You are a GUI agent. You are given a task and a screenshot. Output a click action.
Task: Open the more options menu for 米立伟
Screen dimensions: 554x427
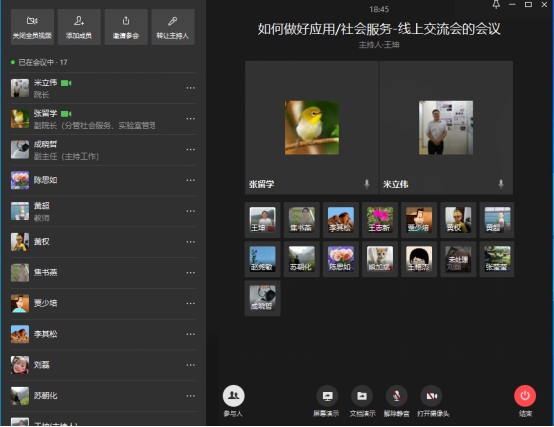[191, 88]
